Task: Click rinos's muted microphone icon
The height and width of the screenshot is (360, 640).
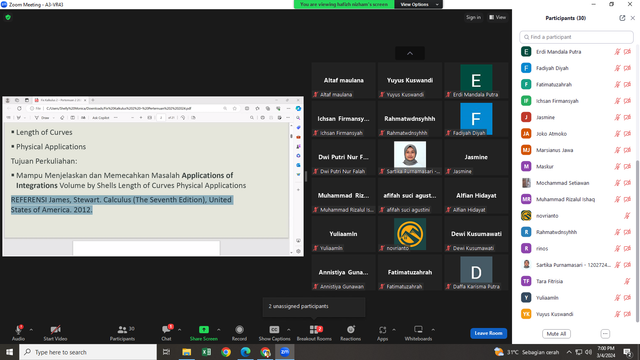Action: [618, 248]
